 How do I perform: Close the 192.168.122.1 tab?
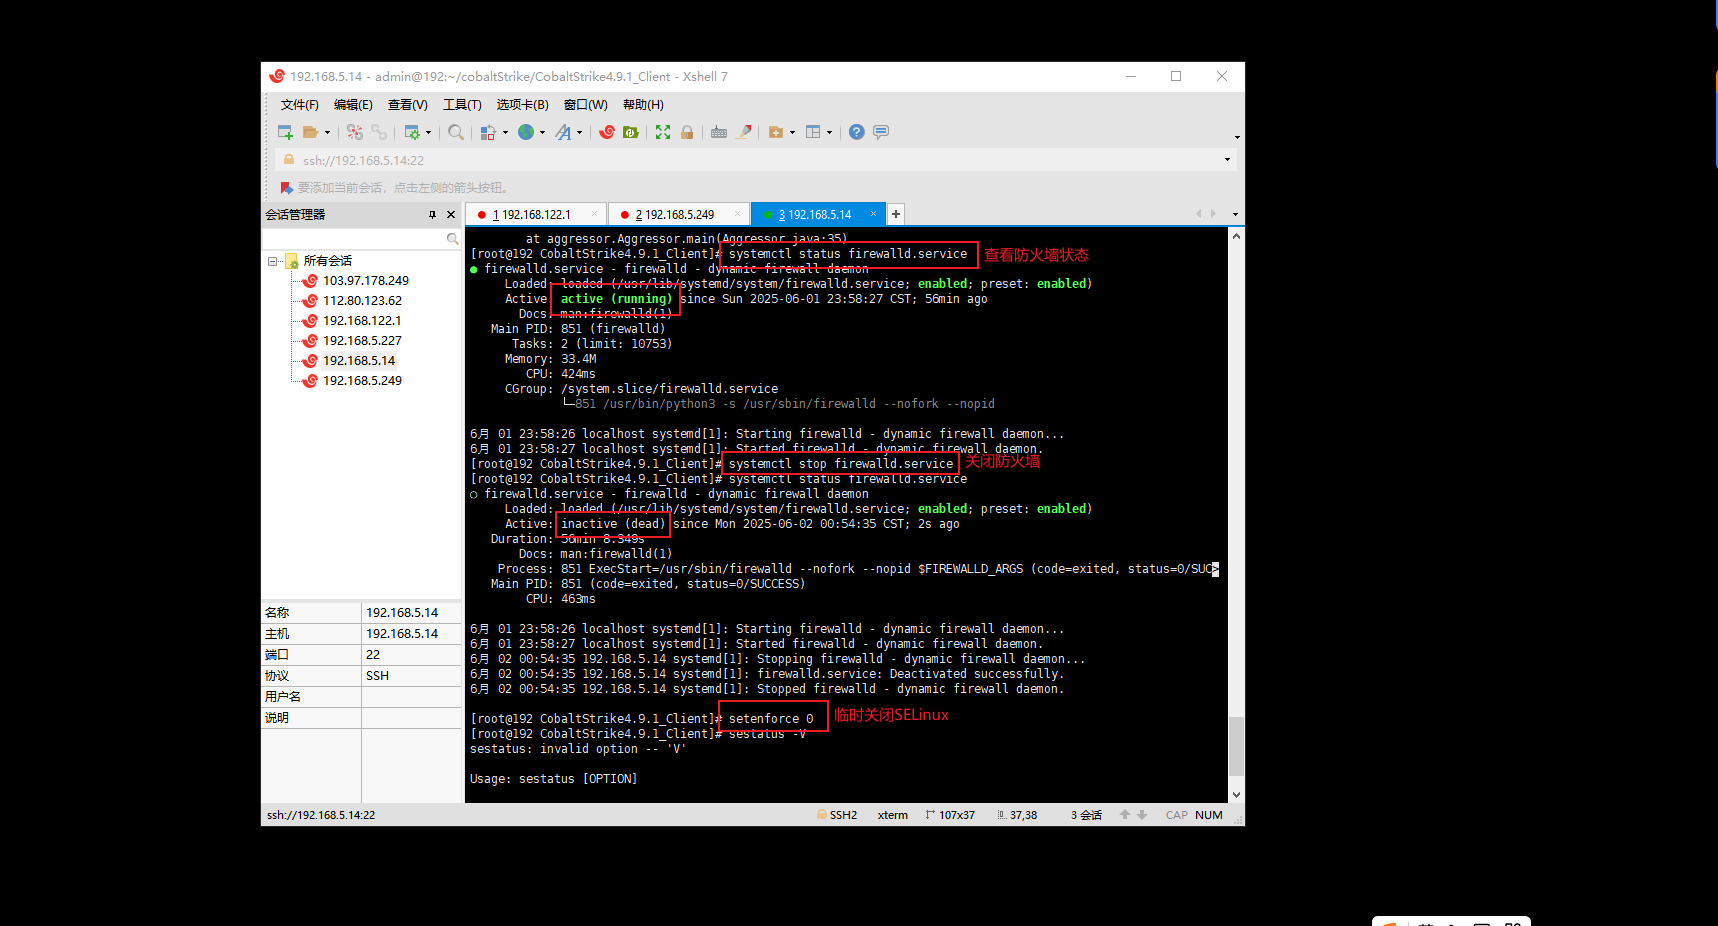pos(594,214)
